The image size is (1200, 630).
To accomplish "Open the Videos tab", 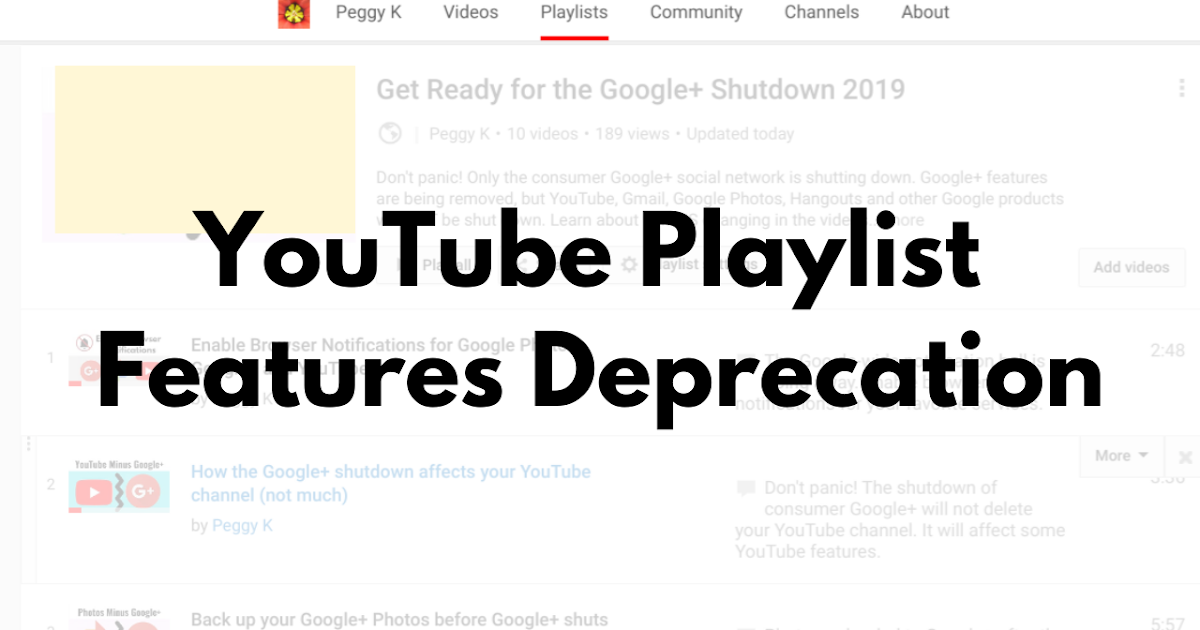I will (470, 13).
